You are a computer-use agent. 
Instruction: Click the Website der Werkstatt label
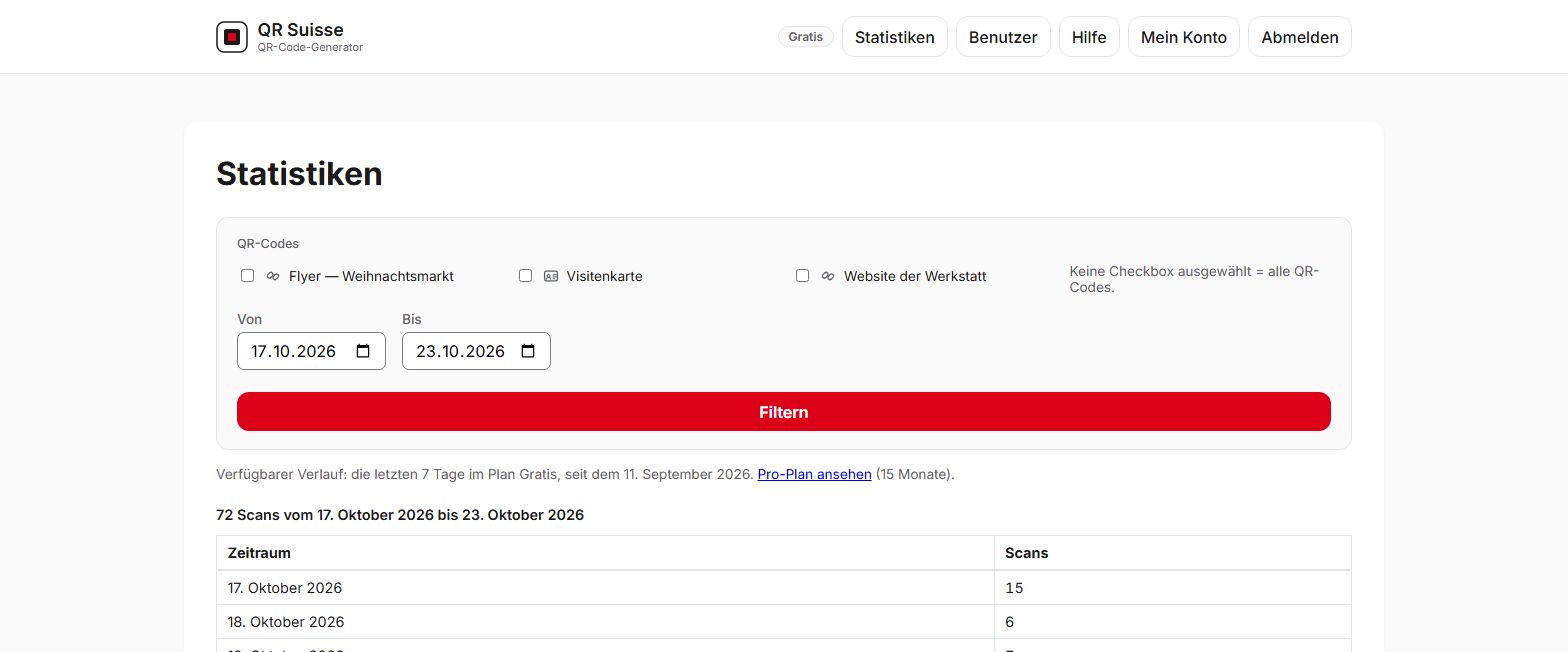(x=915, y=276)
